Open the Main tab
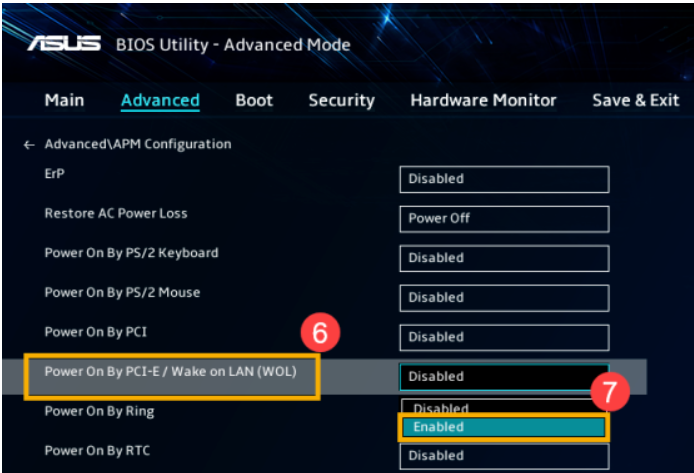The width and height of the screenshot is (694, 473). coord(64,100)
